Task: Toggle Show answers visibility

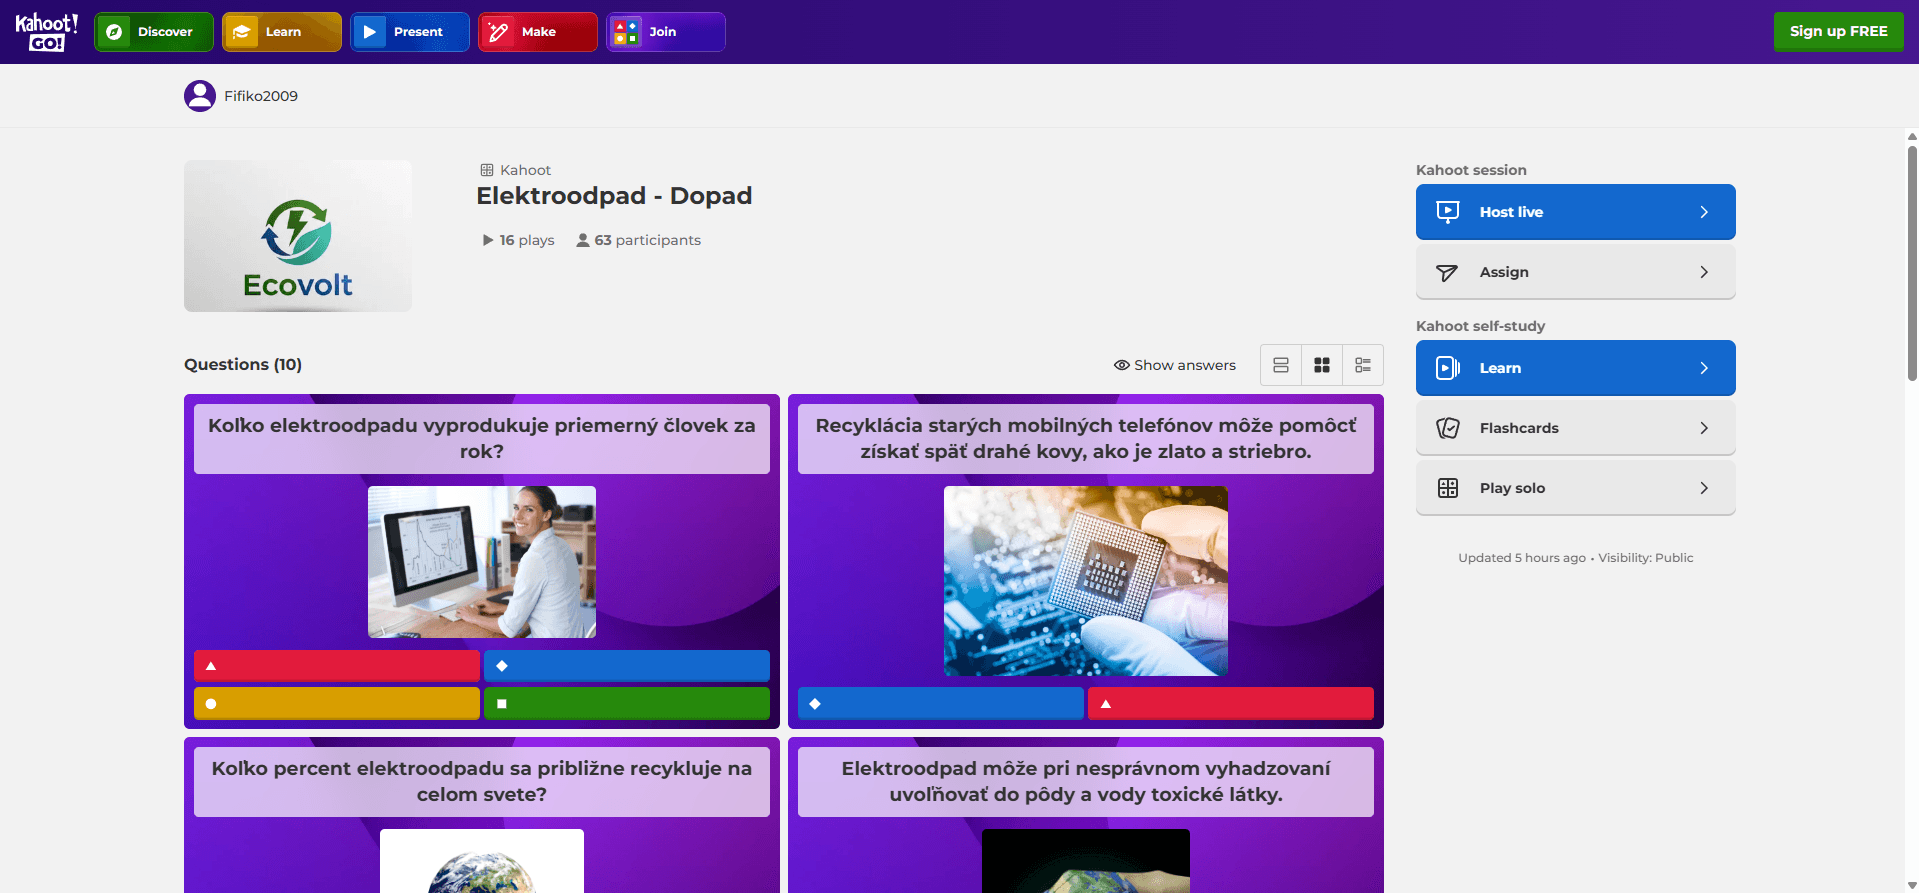Action: (1175, 365)
